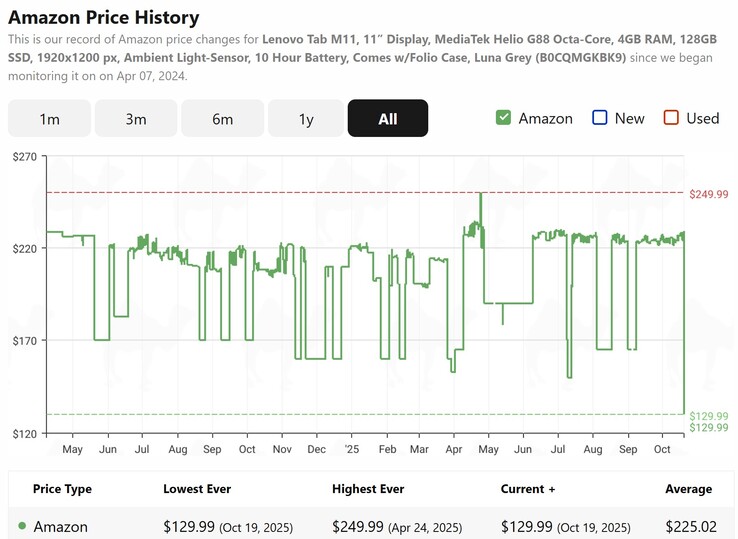This screenshot has width=738, height=539.
Task: Enable the New price checkbox
Action: [600, 118]
